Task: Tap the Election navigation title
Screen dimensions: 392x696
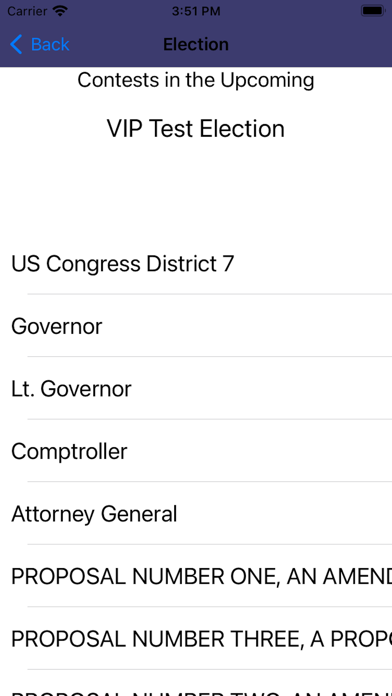Action: point(196,44)
